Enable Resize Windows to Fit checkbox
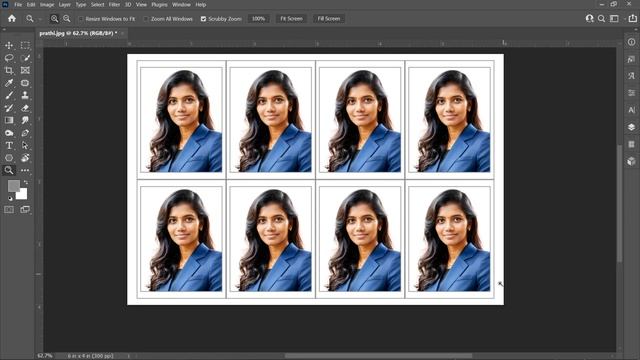This screenshot has width=640, height=360. 81,19
